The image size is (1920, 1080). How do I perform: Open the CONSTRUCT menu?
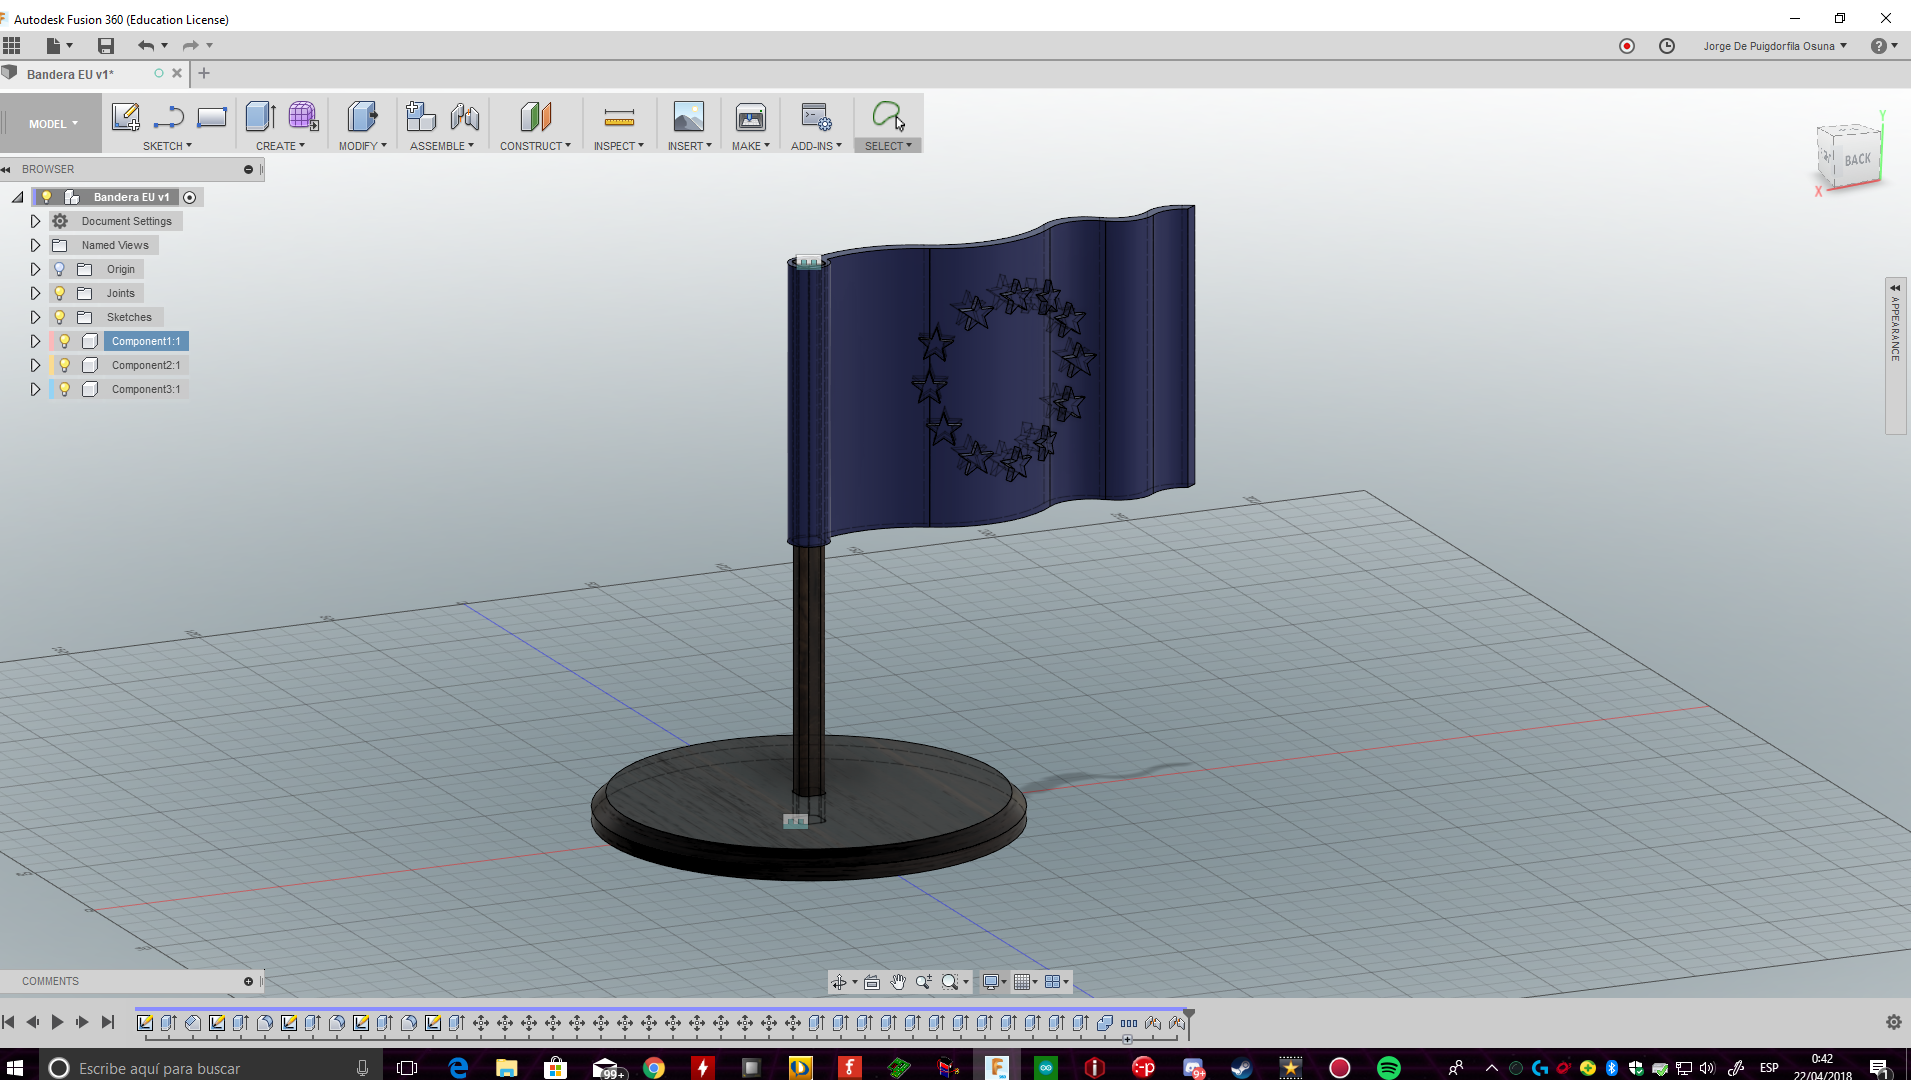coord(535,146)
